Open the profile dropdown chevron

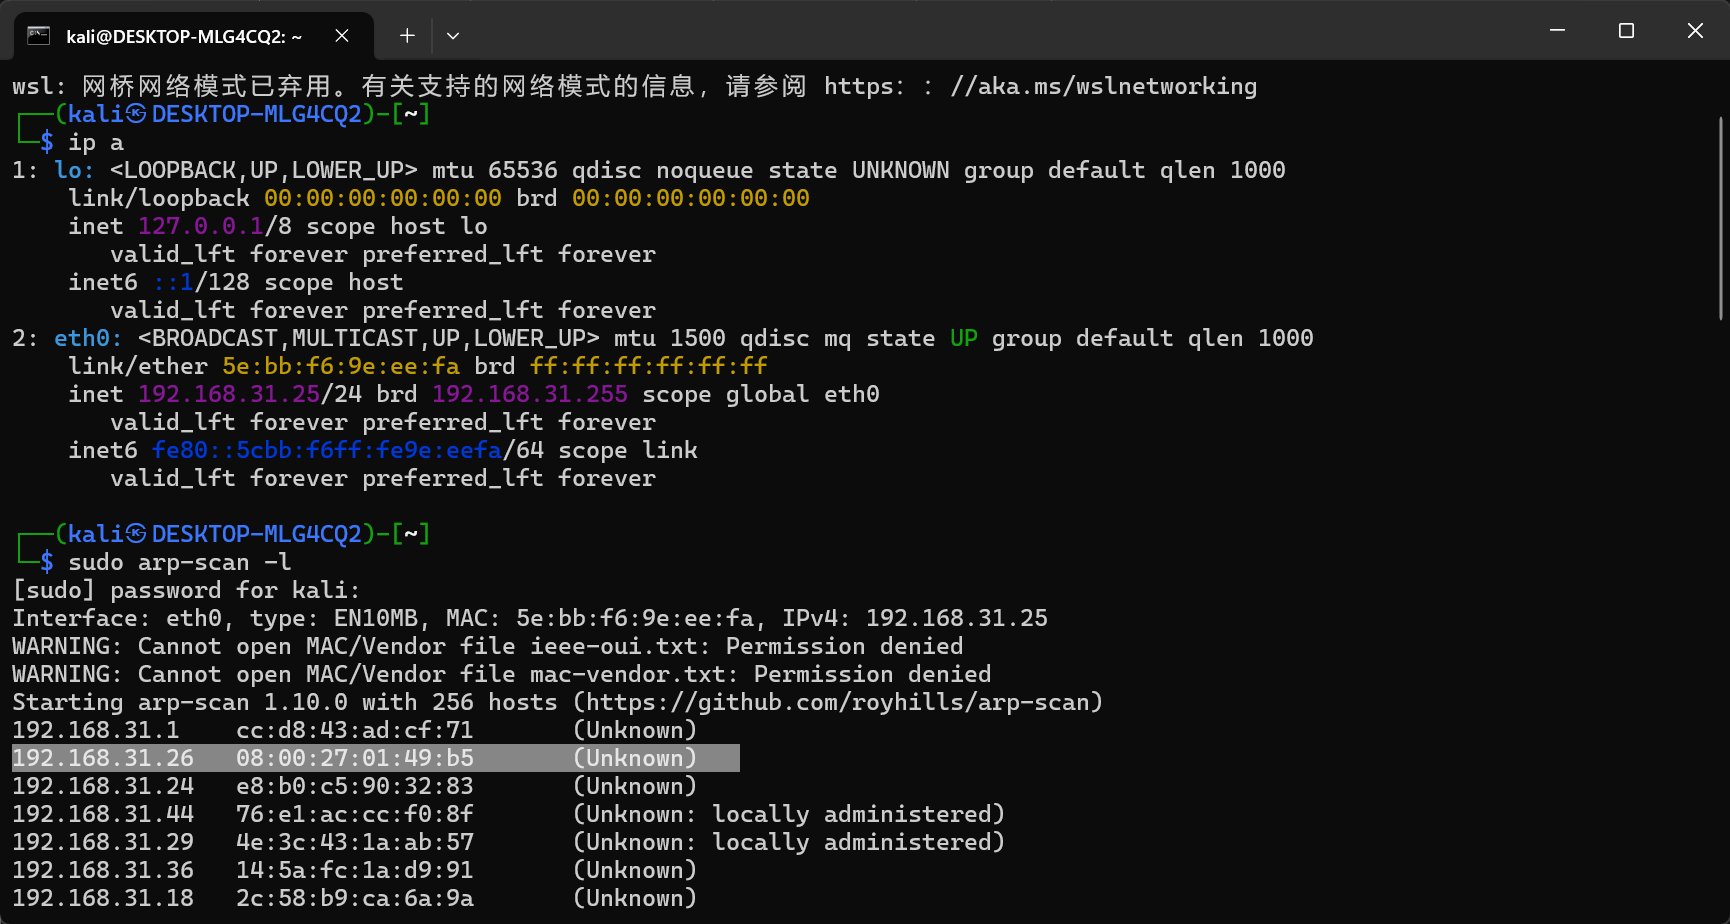pyautogui.click(x=453, y=36)
